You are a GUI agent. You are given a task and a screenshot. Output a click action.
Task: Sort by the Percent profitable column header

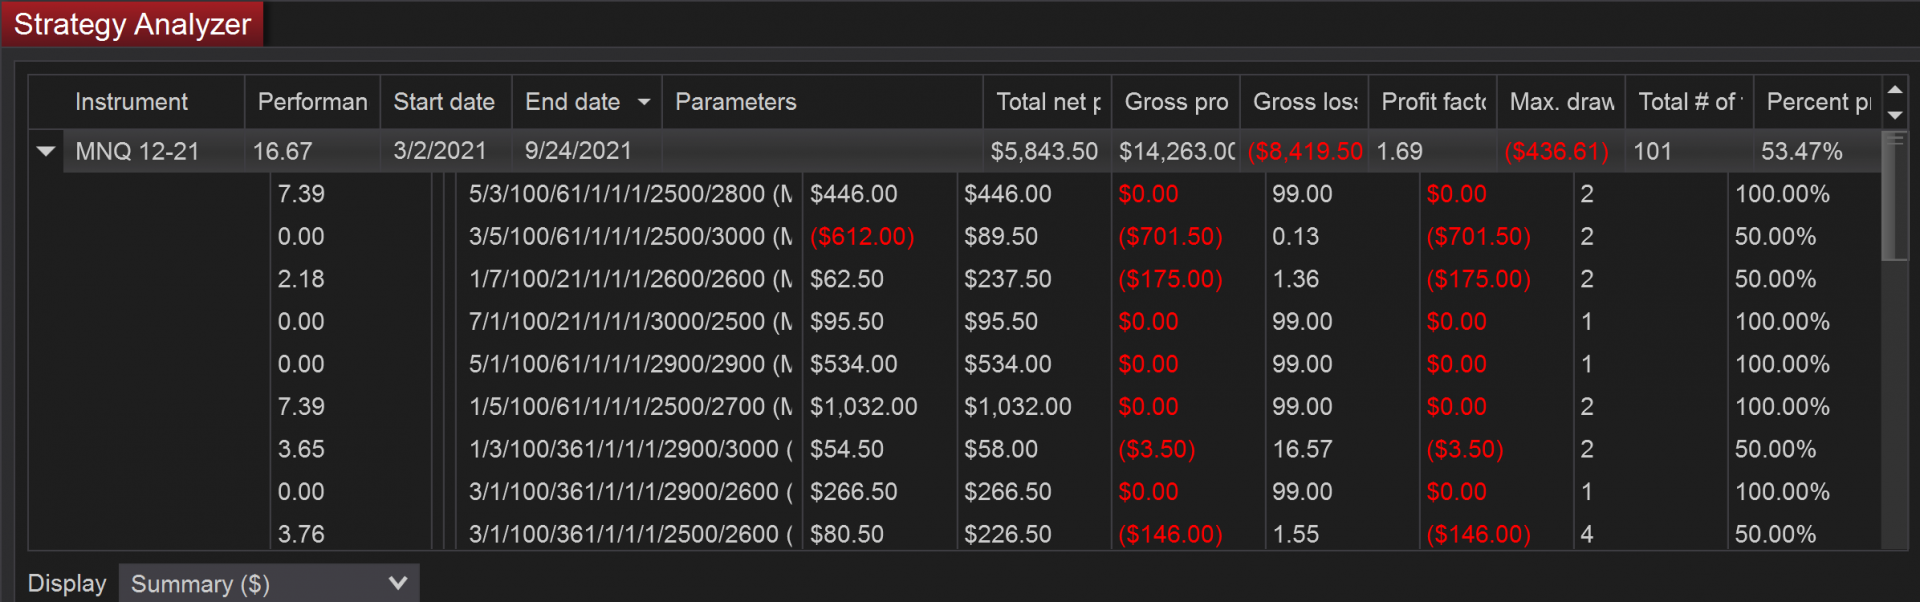[x=1817, y=102]
